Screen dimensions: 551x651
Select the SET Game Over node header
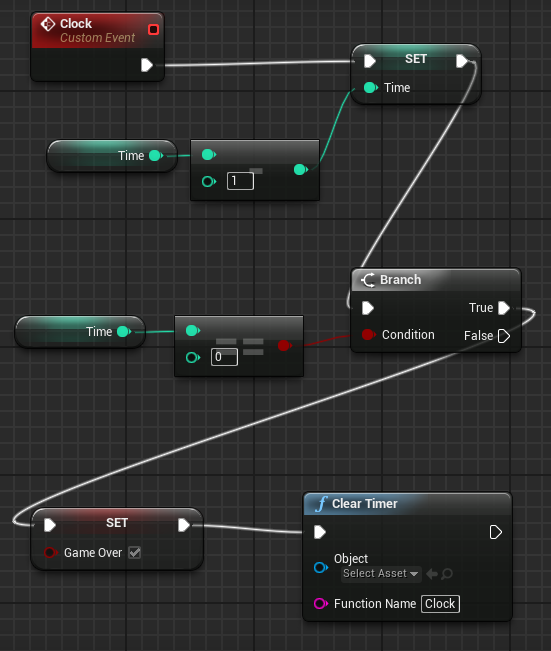click(x=117, y=523)
